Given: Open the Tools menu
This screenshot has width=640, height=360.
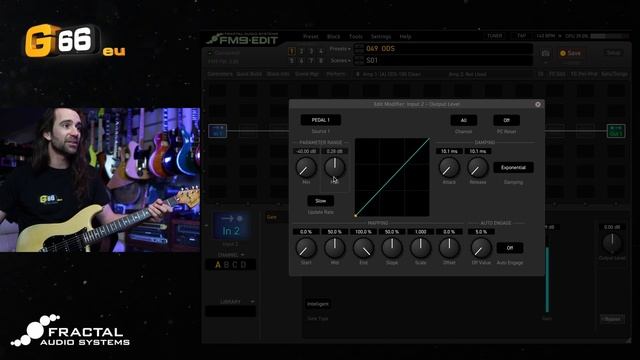Looking at the screenshot, I should 356,37.
